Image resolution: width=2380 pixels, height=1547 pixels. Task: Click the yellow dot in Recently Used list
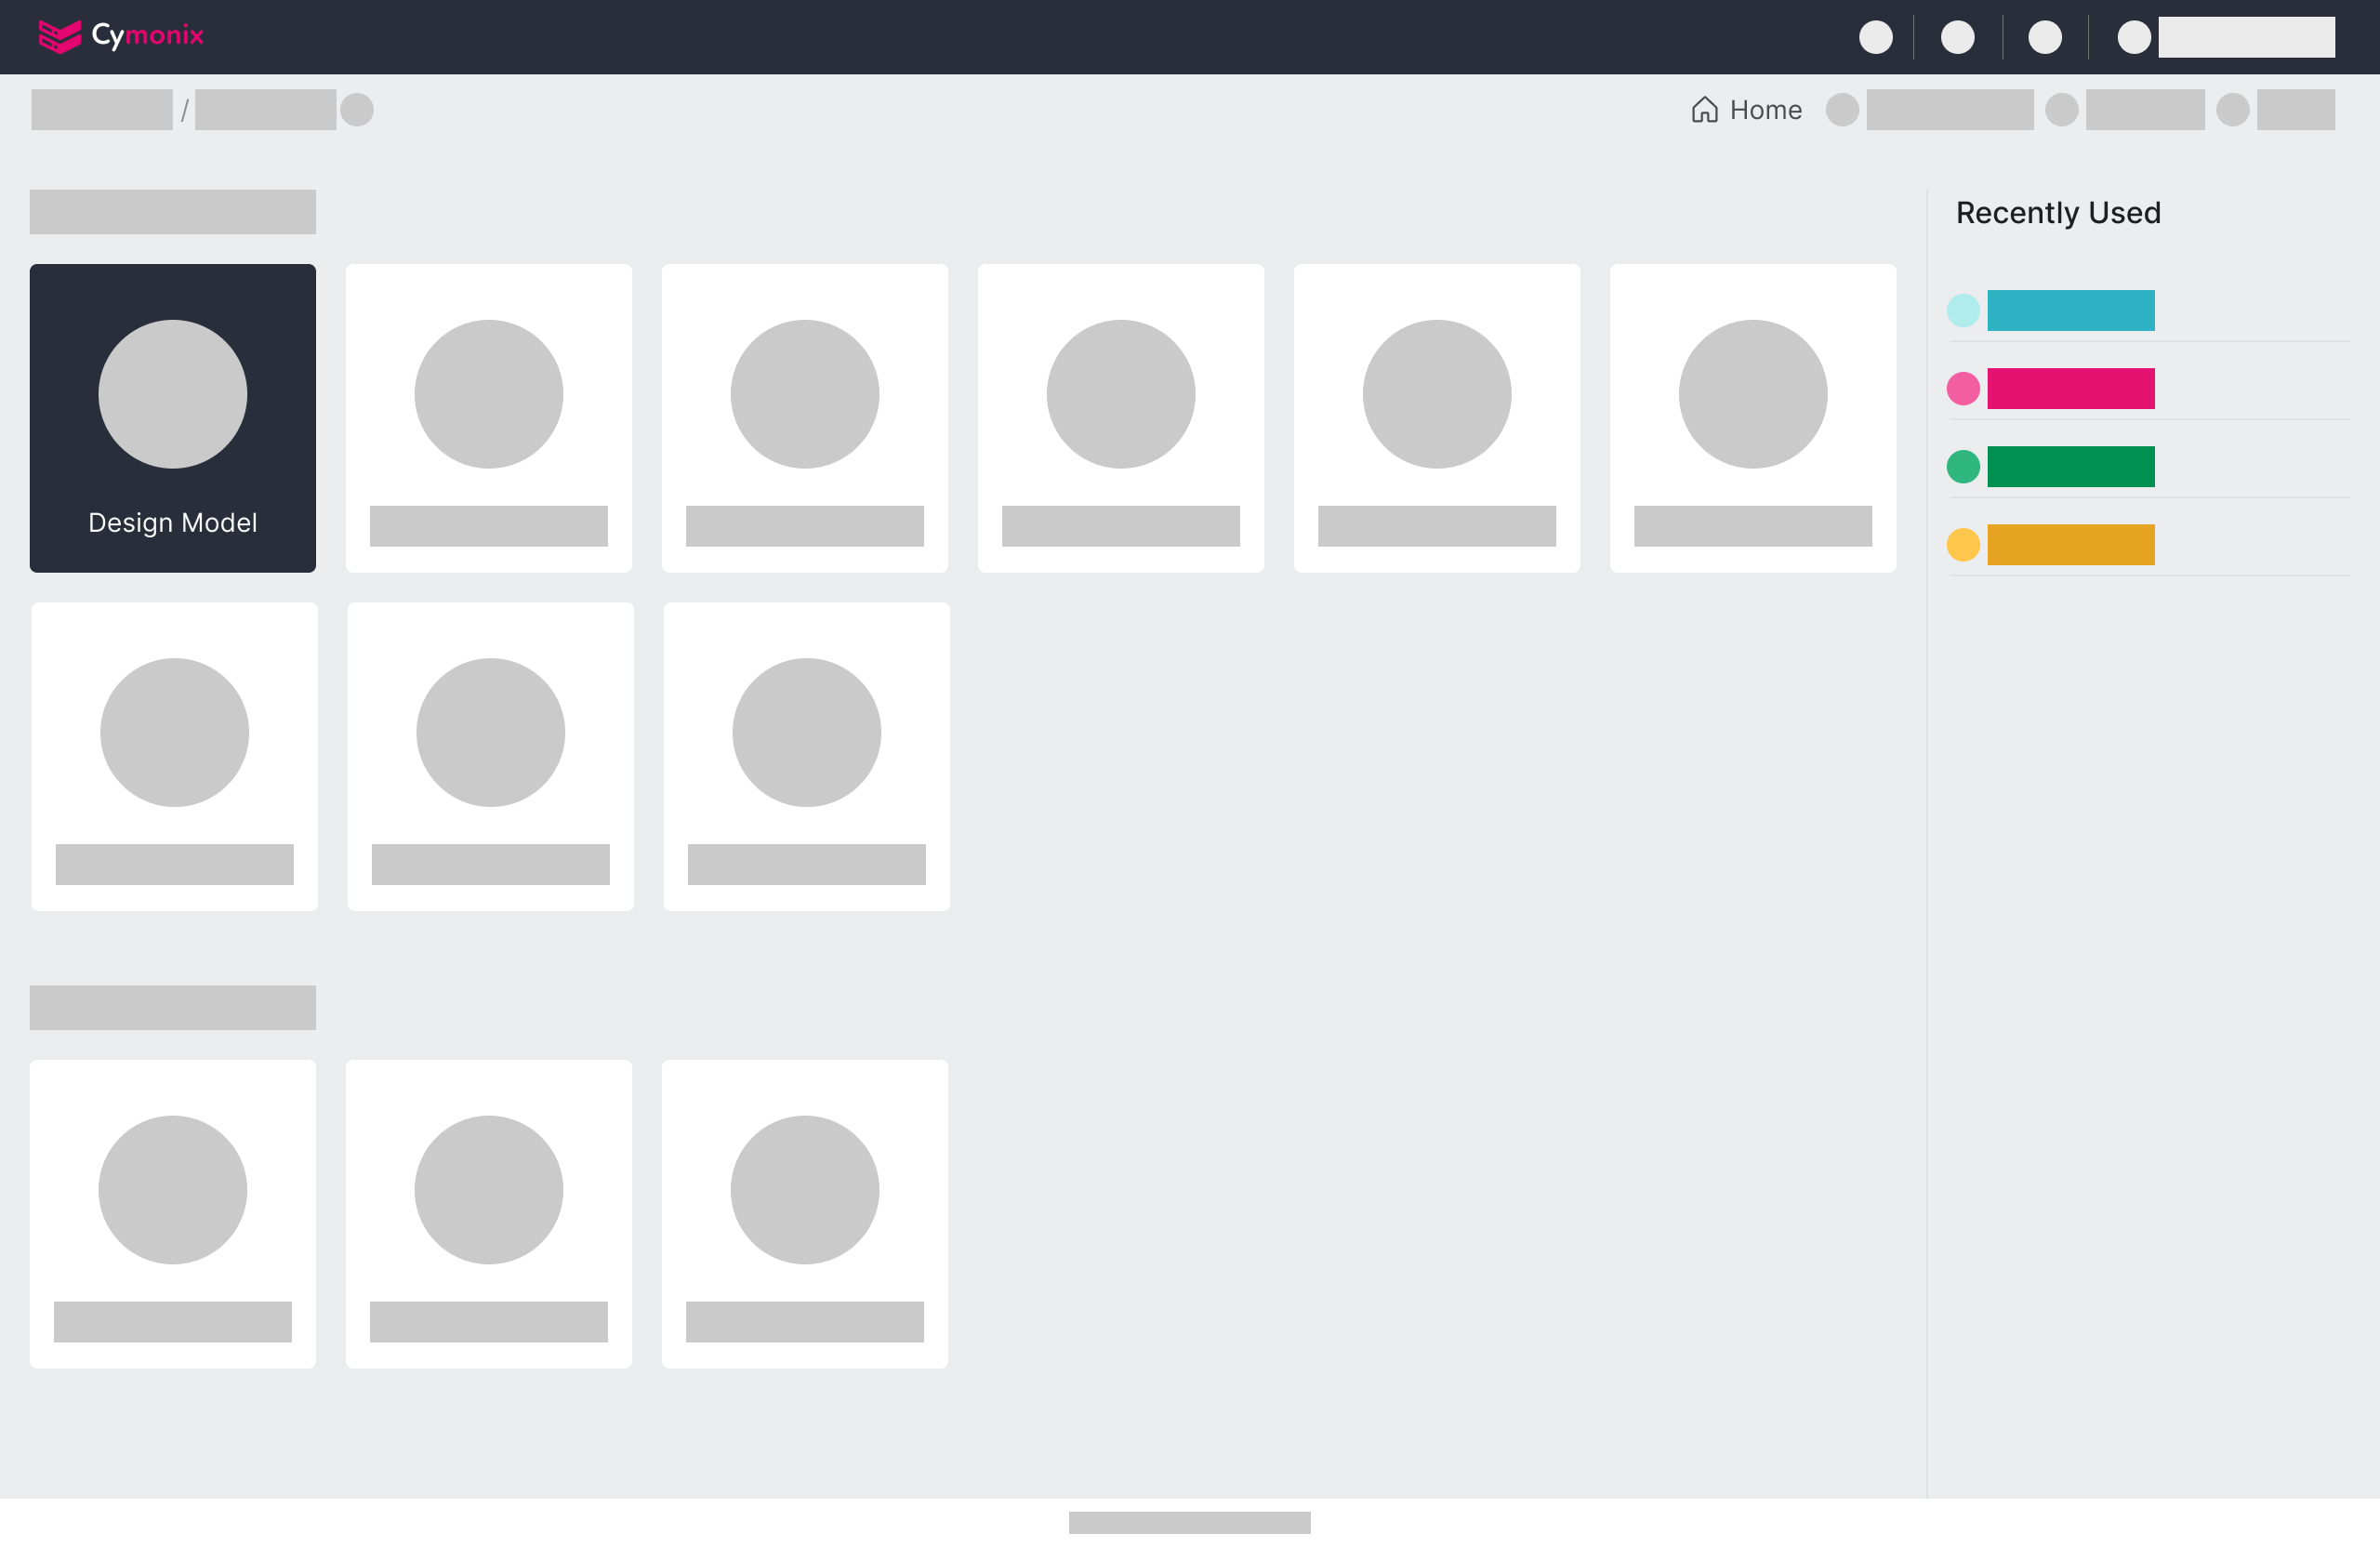[1964, 544]
